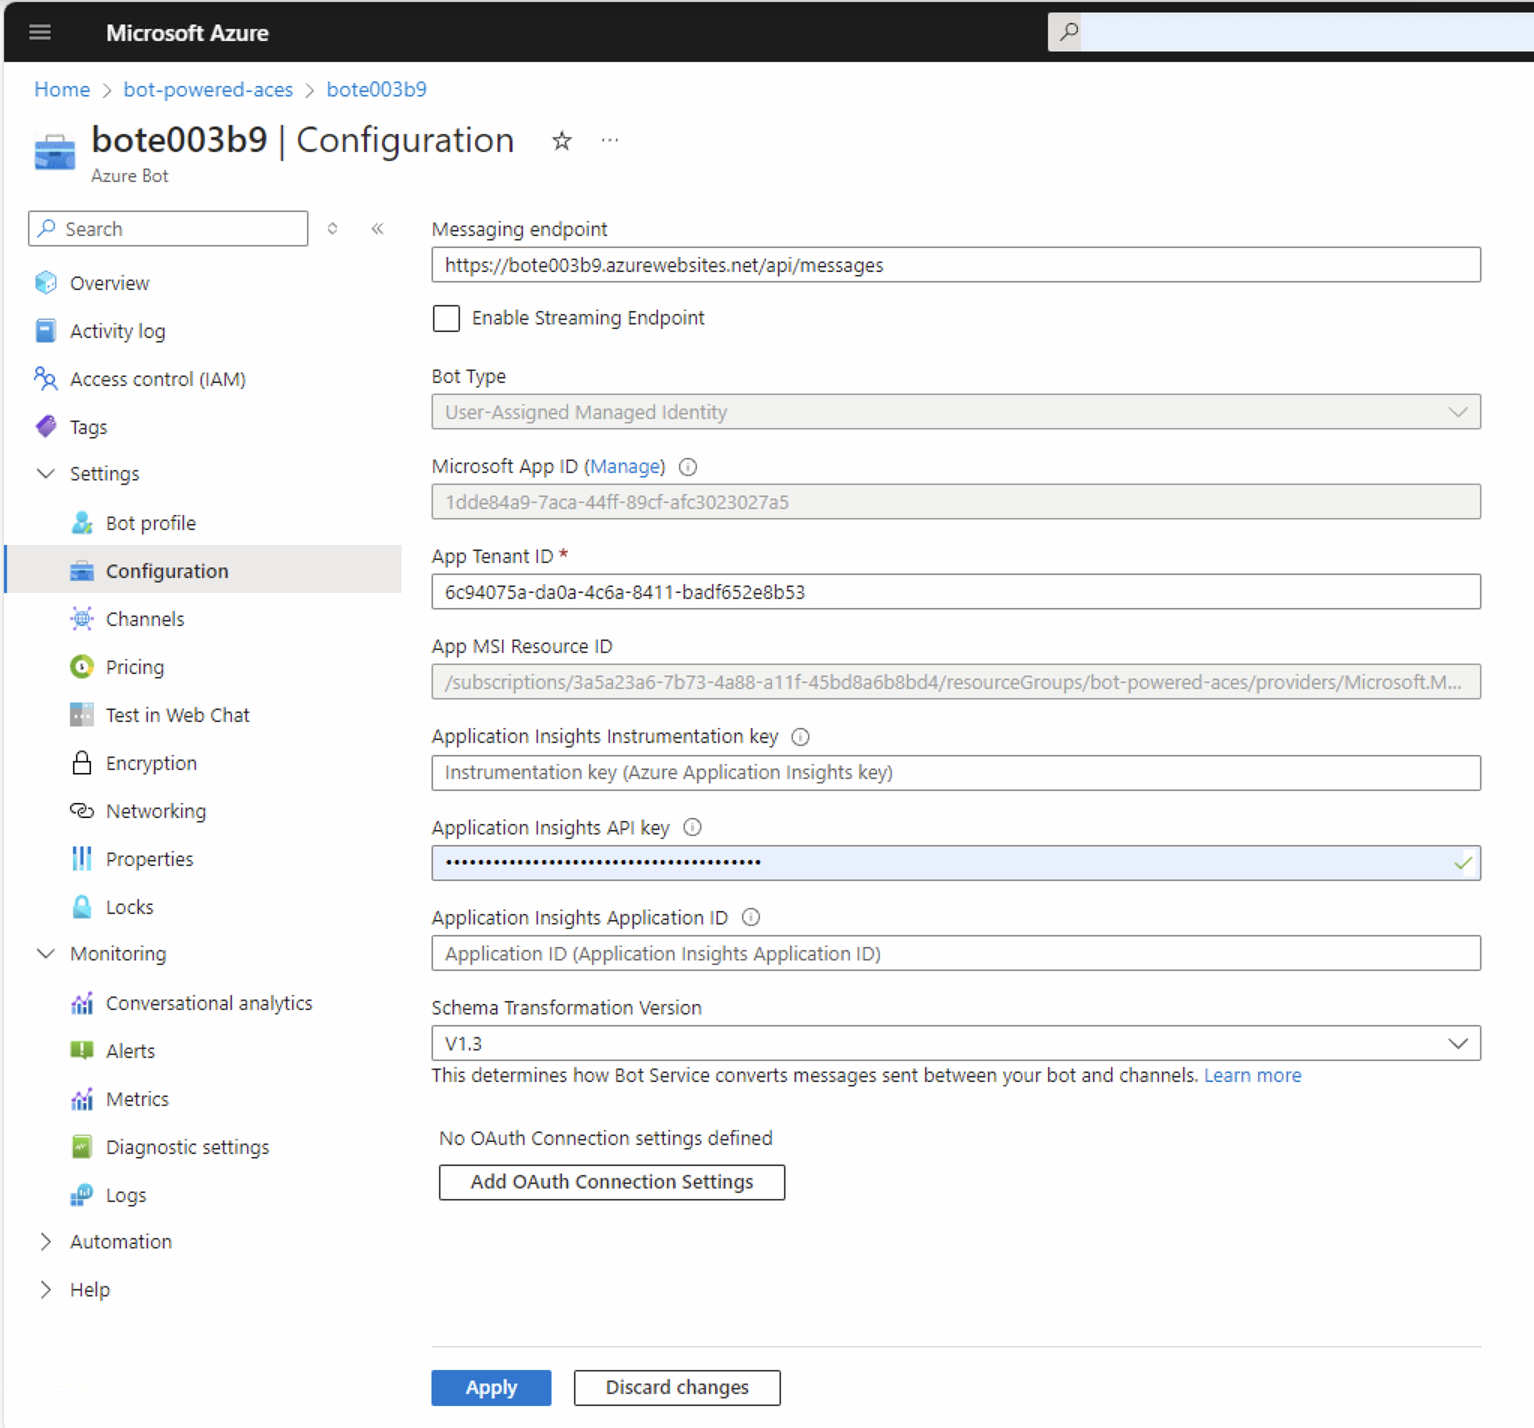Click the Microsoft App ID info icon
1534x1428 pixels.
point(687,466)
